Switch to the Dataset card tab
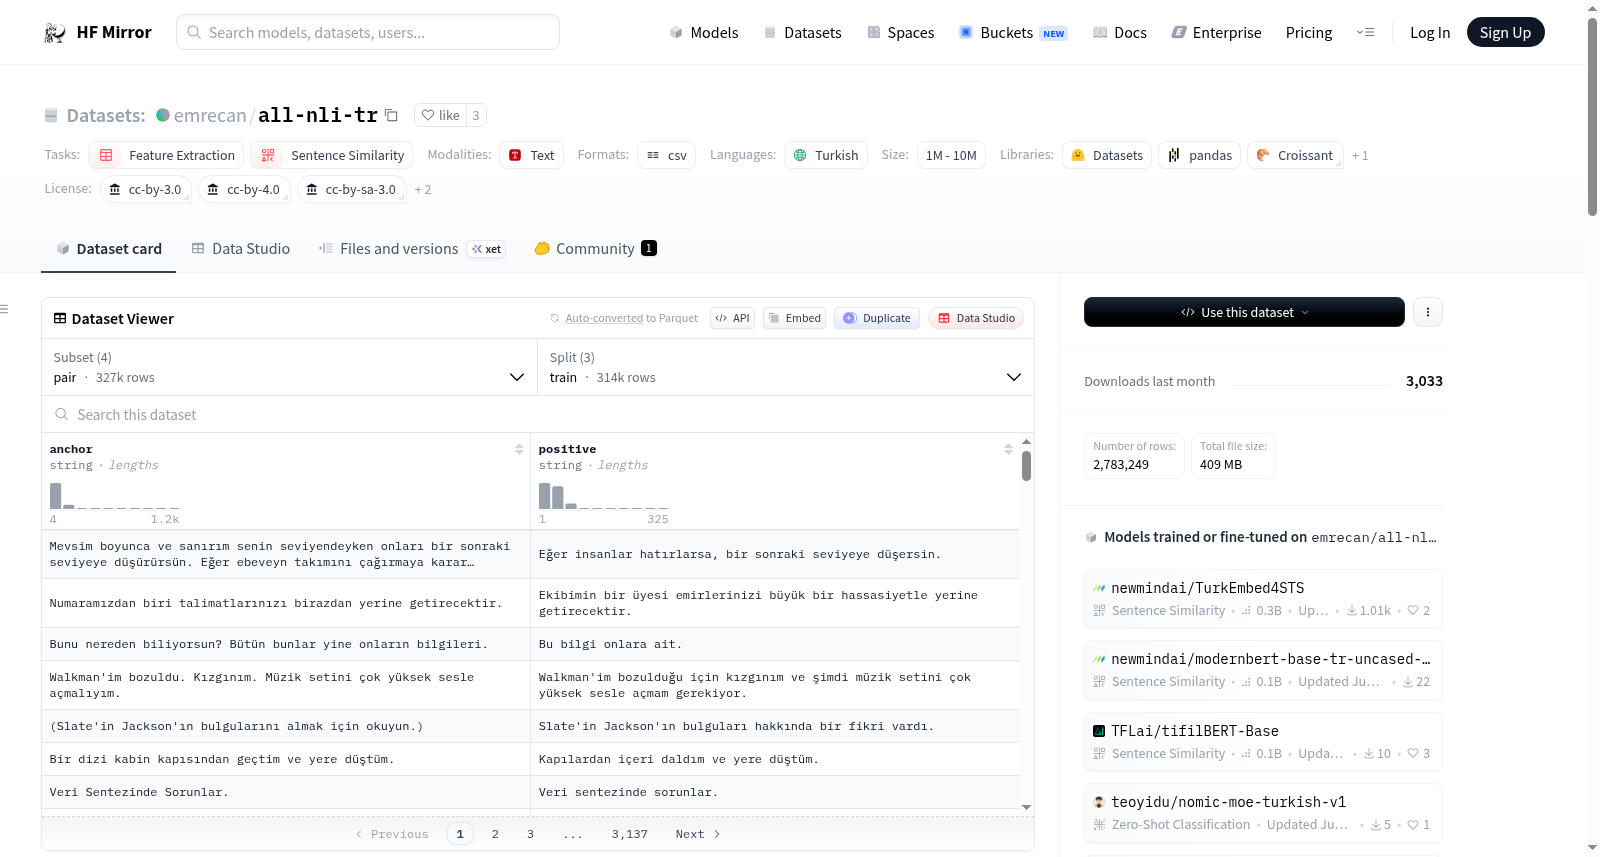1600x857 pixels. (x=109, y=249)
